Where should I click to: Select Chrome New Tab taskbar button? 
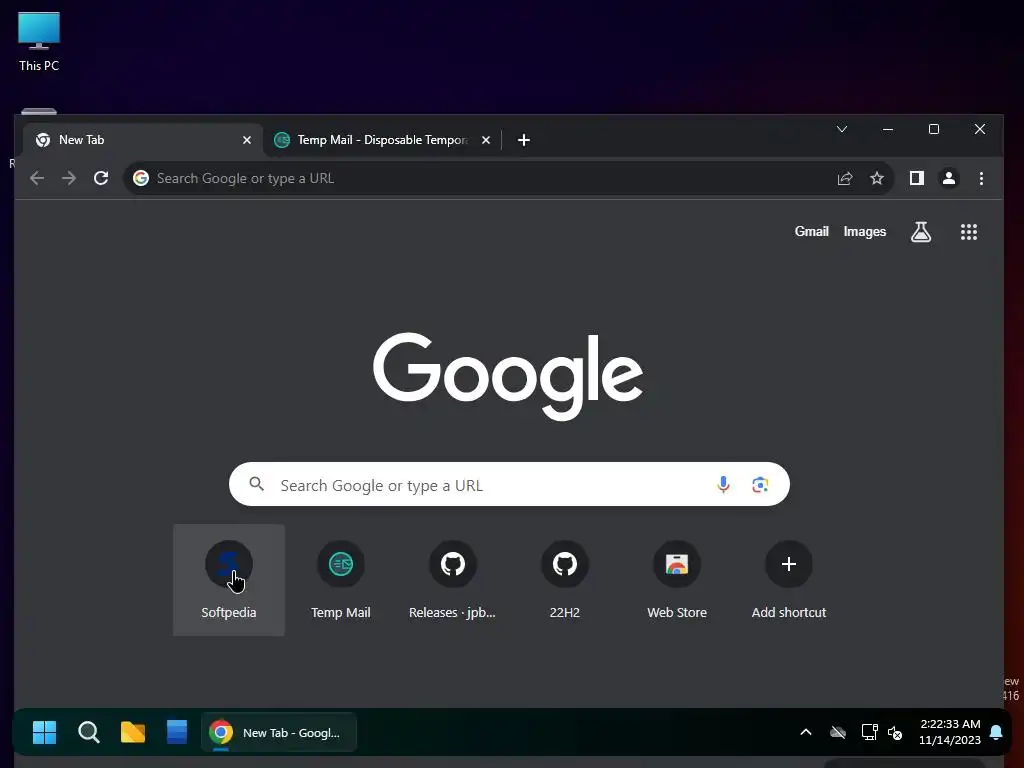pyautogui.click(x=279, y=733)
